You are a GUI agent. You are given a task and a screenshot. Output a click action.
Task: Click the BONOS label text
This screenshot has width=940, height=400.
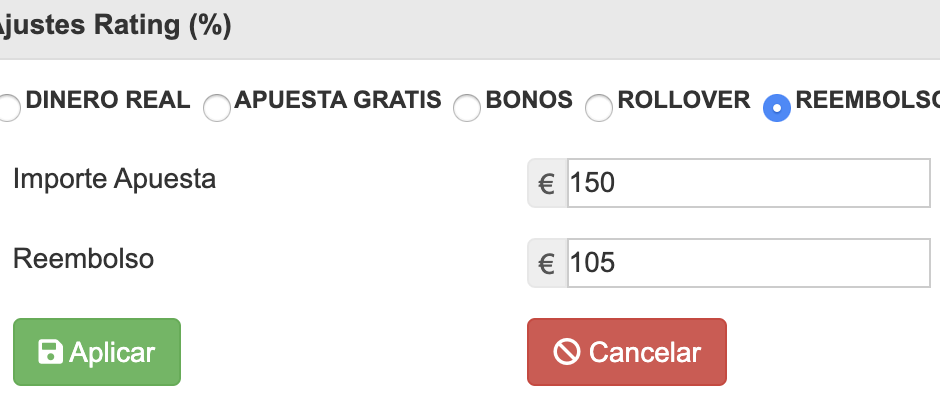[529, 100]
